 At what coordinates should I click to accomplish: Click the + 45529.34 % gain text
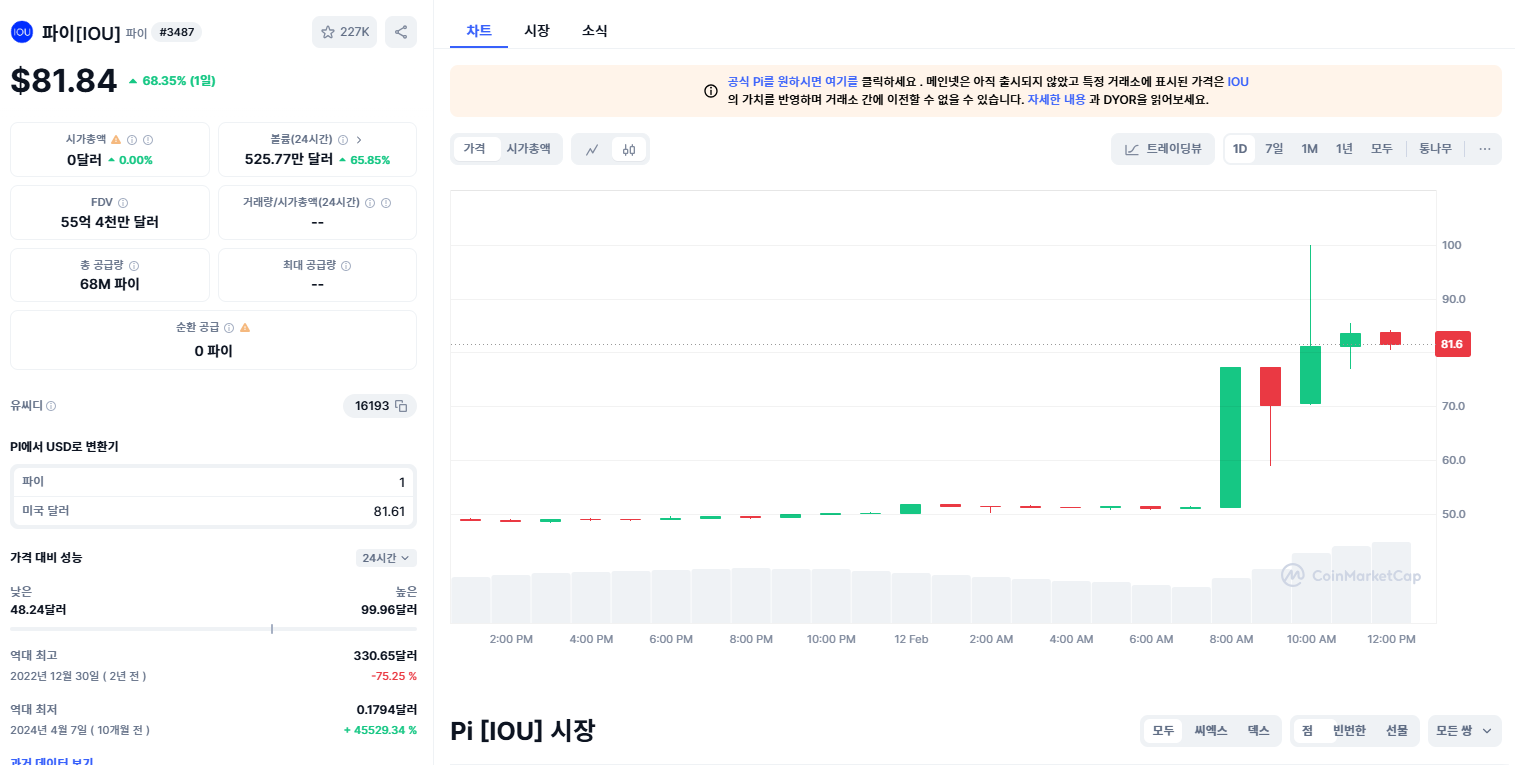pyautogui.click(x=380, y=730)
